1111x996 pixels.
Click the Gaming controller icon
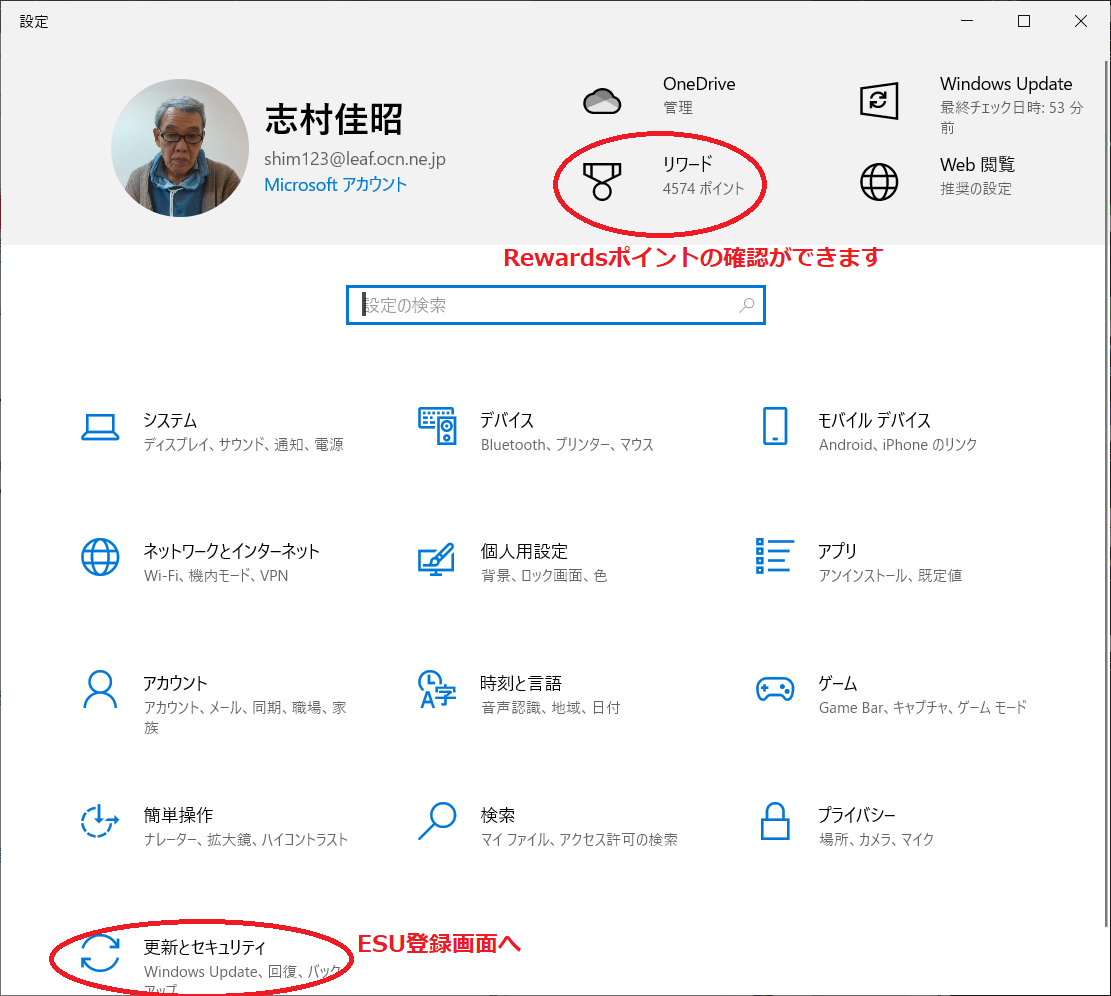[x=774, y=689]
